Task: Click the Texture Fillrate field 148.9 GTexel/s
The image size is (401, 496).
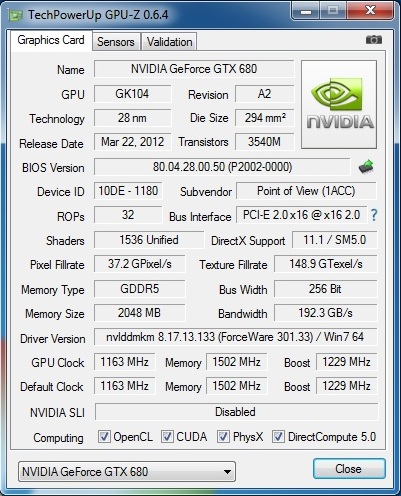Action: (326, 264)
